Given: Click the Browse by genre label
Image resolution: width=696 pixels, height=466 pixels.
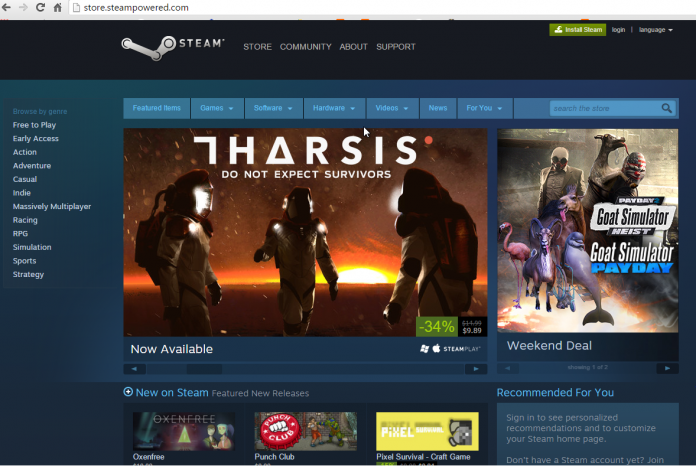Looking at the screenshot, I should (40, 111).
